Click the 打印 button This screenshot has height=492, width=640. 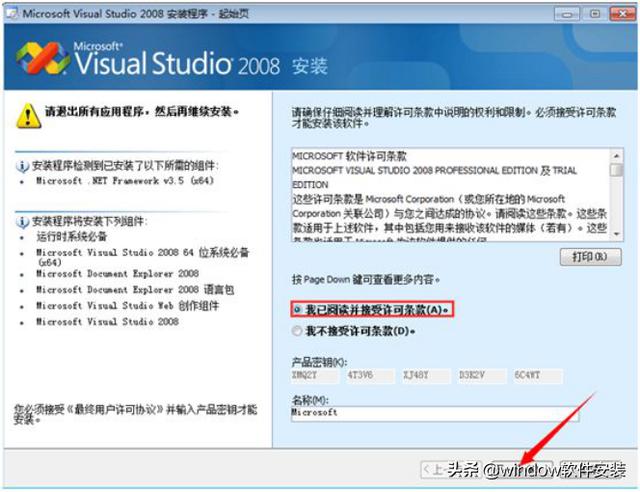coord(590,257)
